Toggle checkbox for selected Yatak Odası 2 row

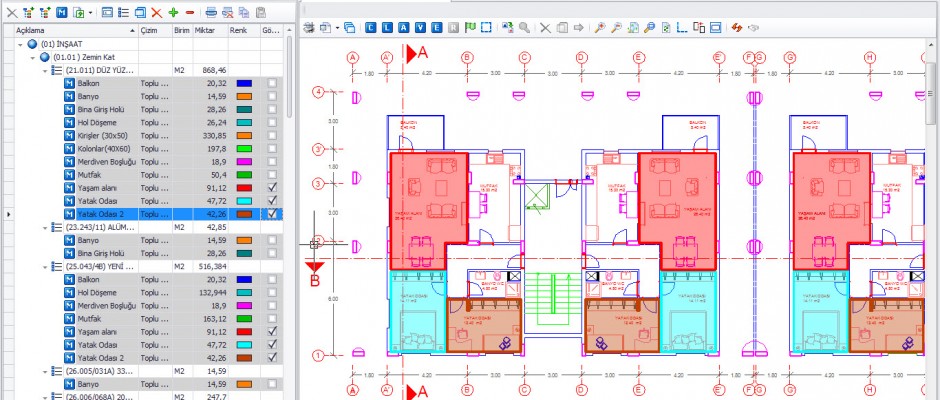(x=272, y=213)
